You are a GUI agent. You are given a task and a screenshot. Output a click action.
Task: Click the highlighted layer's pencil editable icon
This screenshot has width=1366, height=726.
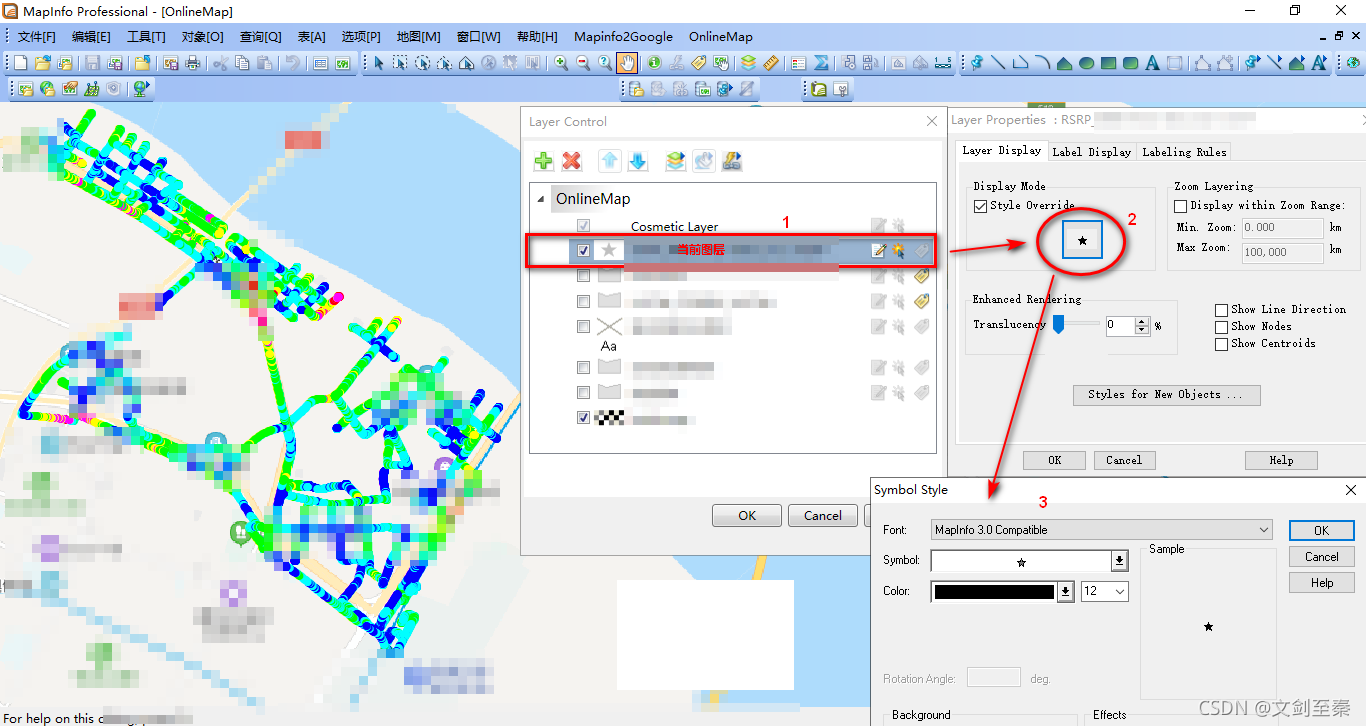pyautogui.click(x=879, y=250)
